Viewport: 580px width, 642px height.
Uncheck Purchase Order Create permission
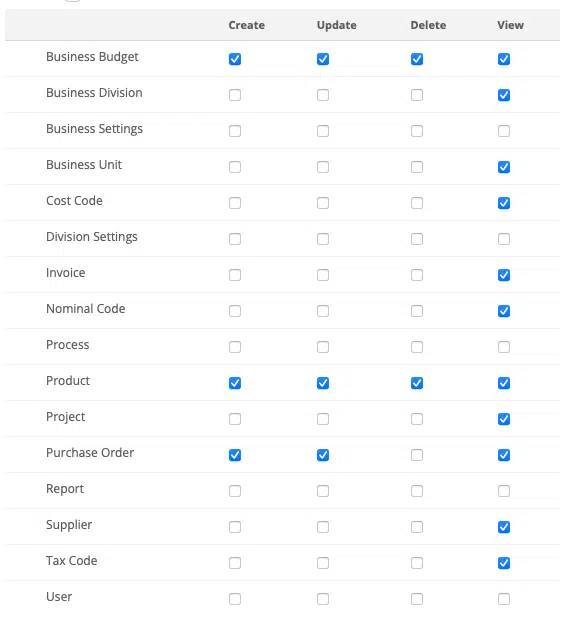tap(235, 455)
